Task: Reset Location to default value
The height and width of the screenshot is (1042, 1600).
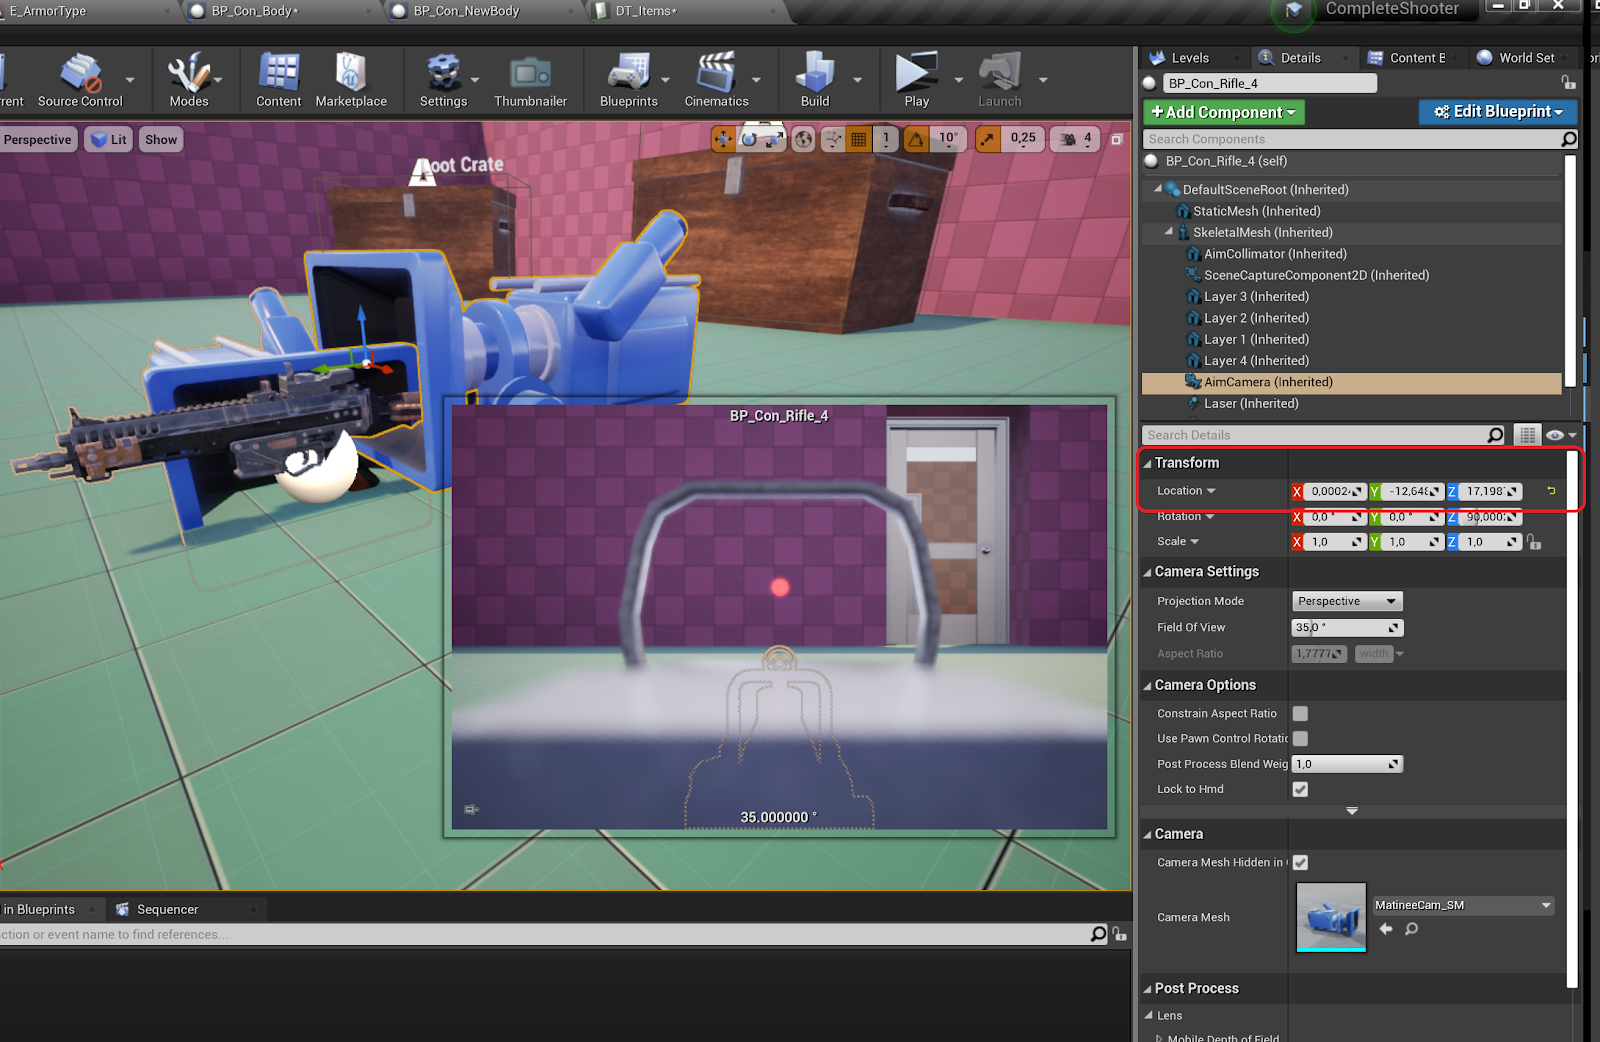Action: [1551, 491]
